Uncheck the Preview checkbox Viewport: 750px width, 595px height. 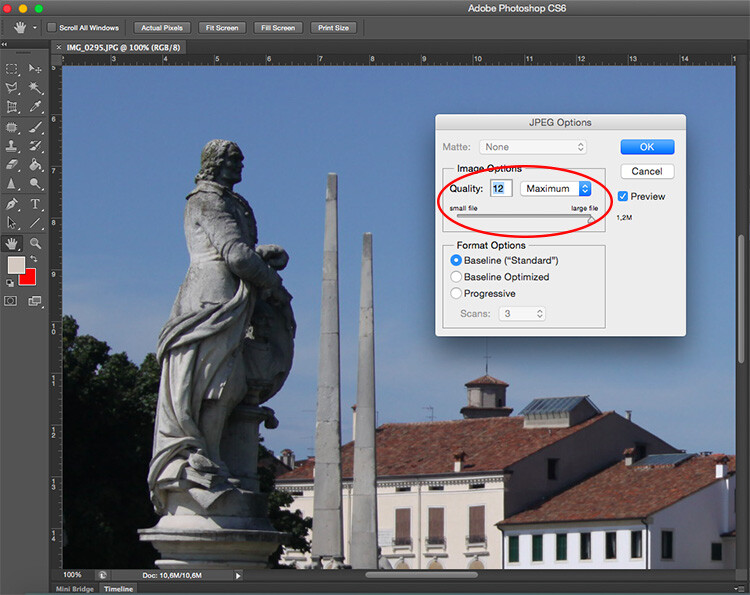pos(623,196)
